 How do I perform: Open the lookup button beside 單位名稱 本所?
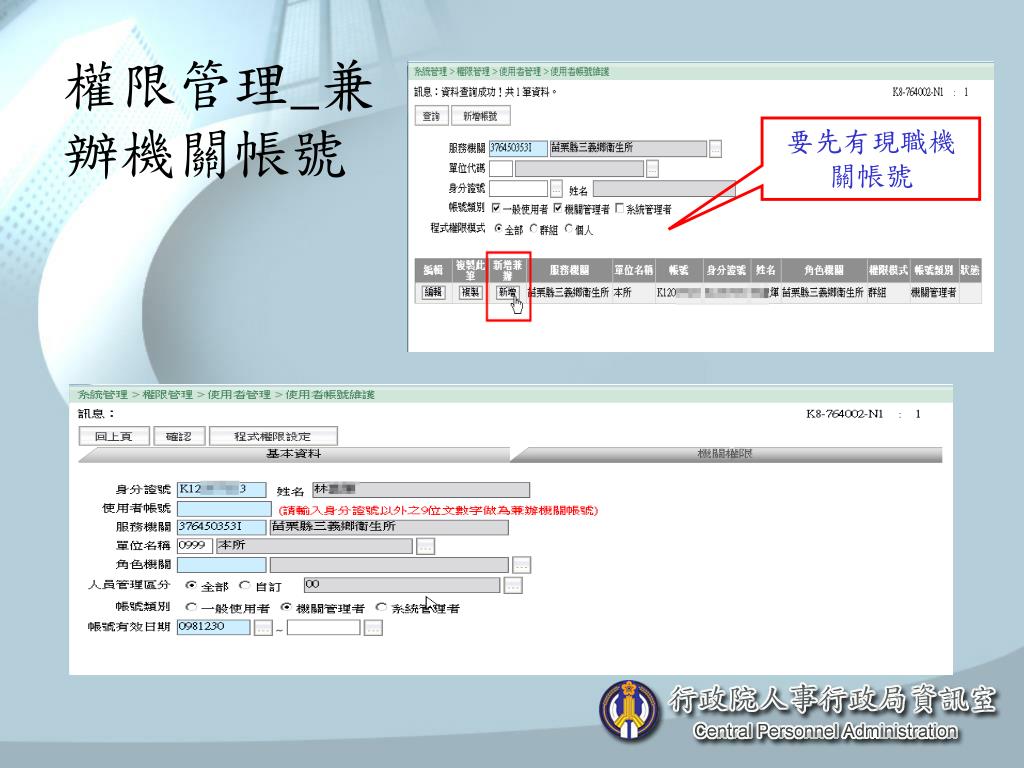pyautogui.click(x=425, y=546)
